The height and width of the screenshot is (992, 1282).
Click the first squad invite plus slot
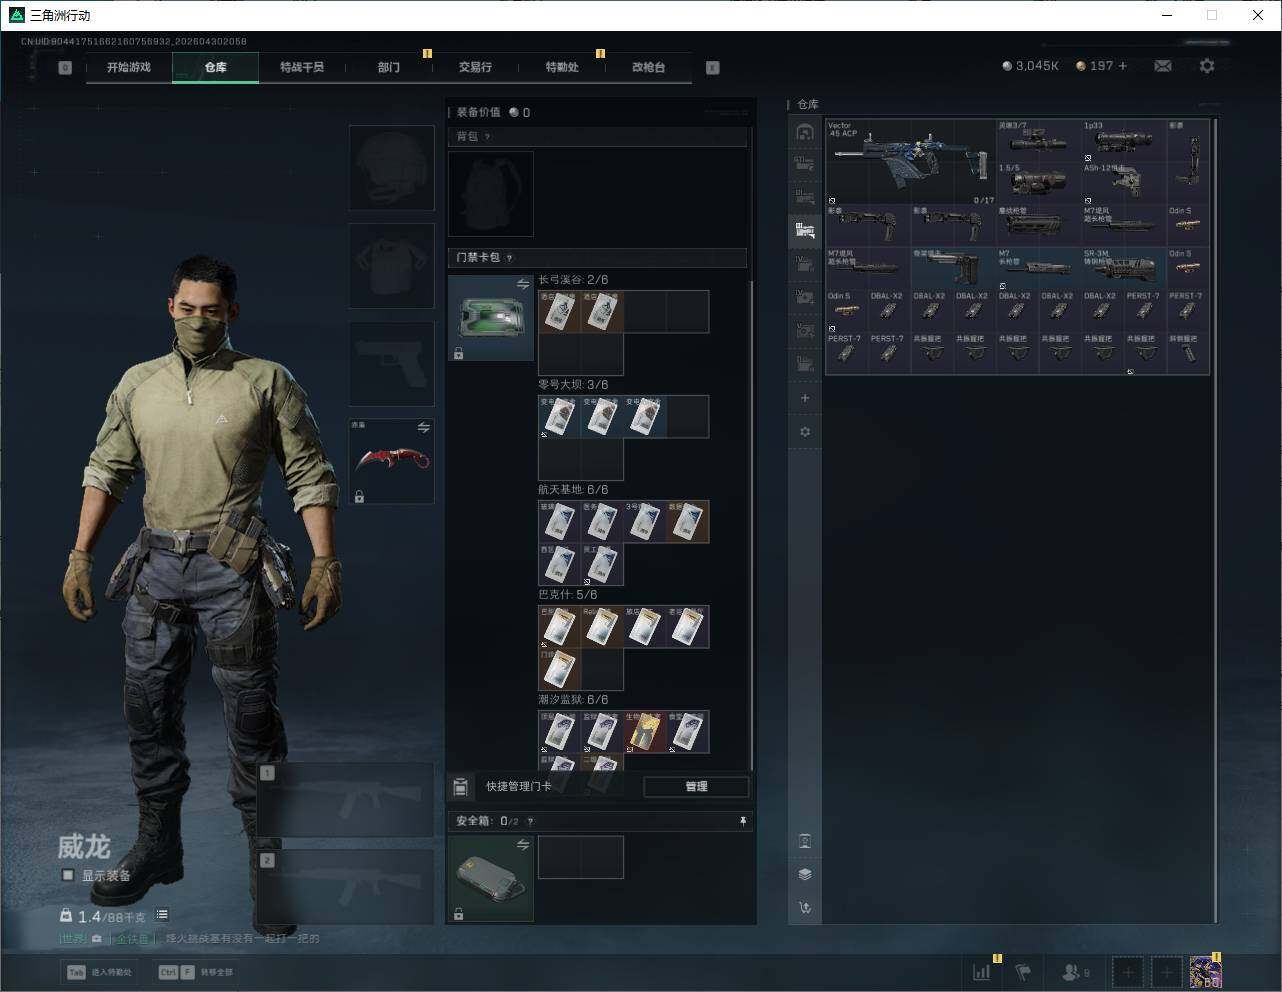point(1128,972)
